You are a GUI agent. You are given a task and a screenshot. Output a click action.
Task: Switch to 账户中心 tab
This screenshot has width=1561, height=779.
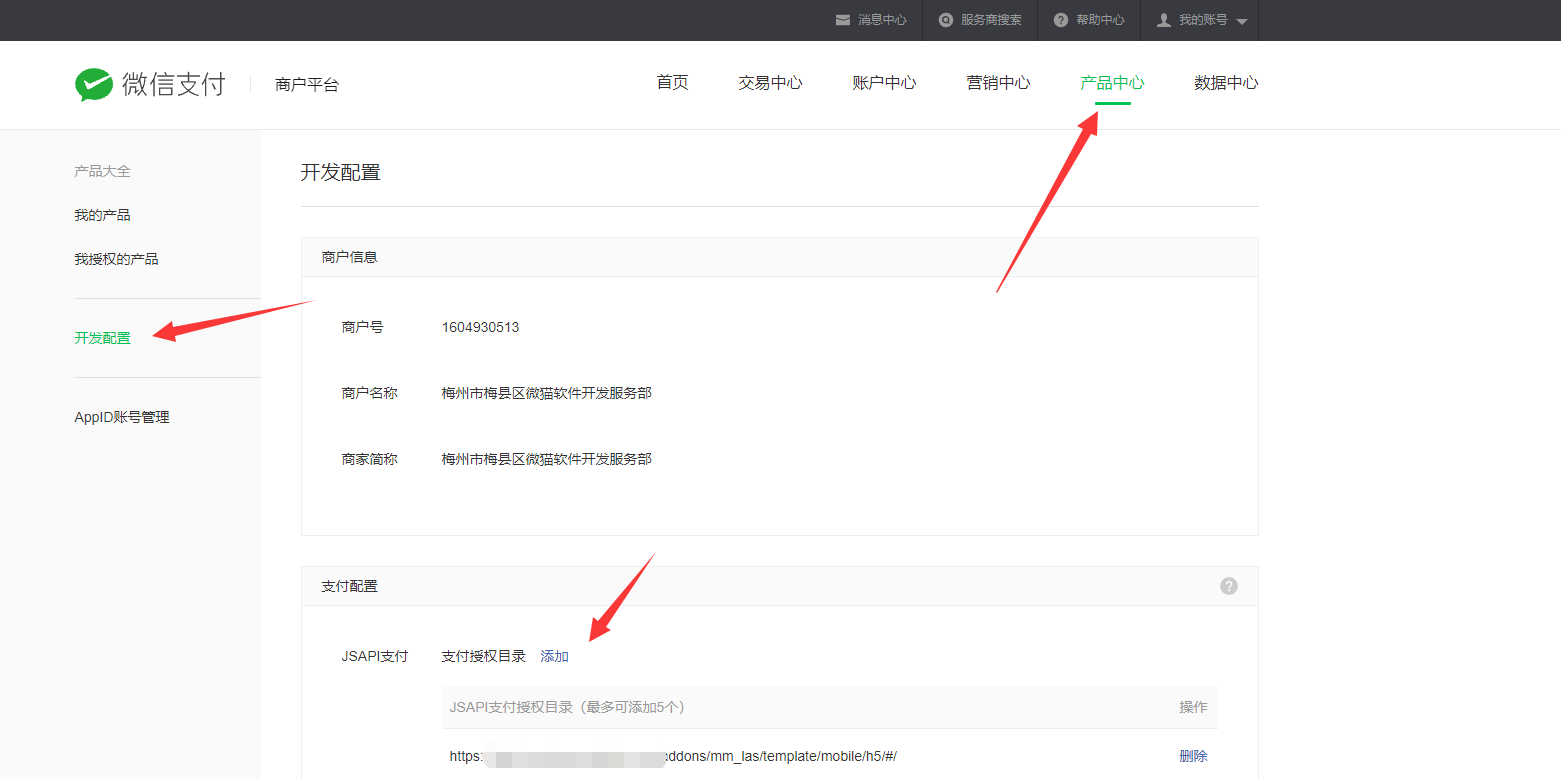pos(884,83)
